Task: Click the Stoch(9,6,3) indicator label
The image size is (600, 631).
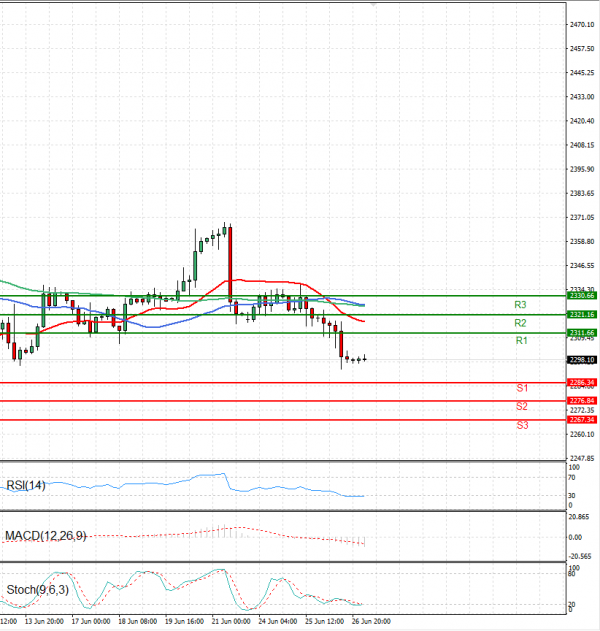Action: 37,590
